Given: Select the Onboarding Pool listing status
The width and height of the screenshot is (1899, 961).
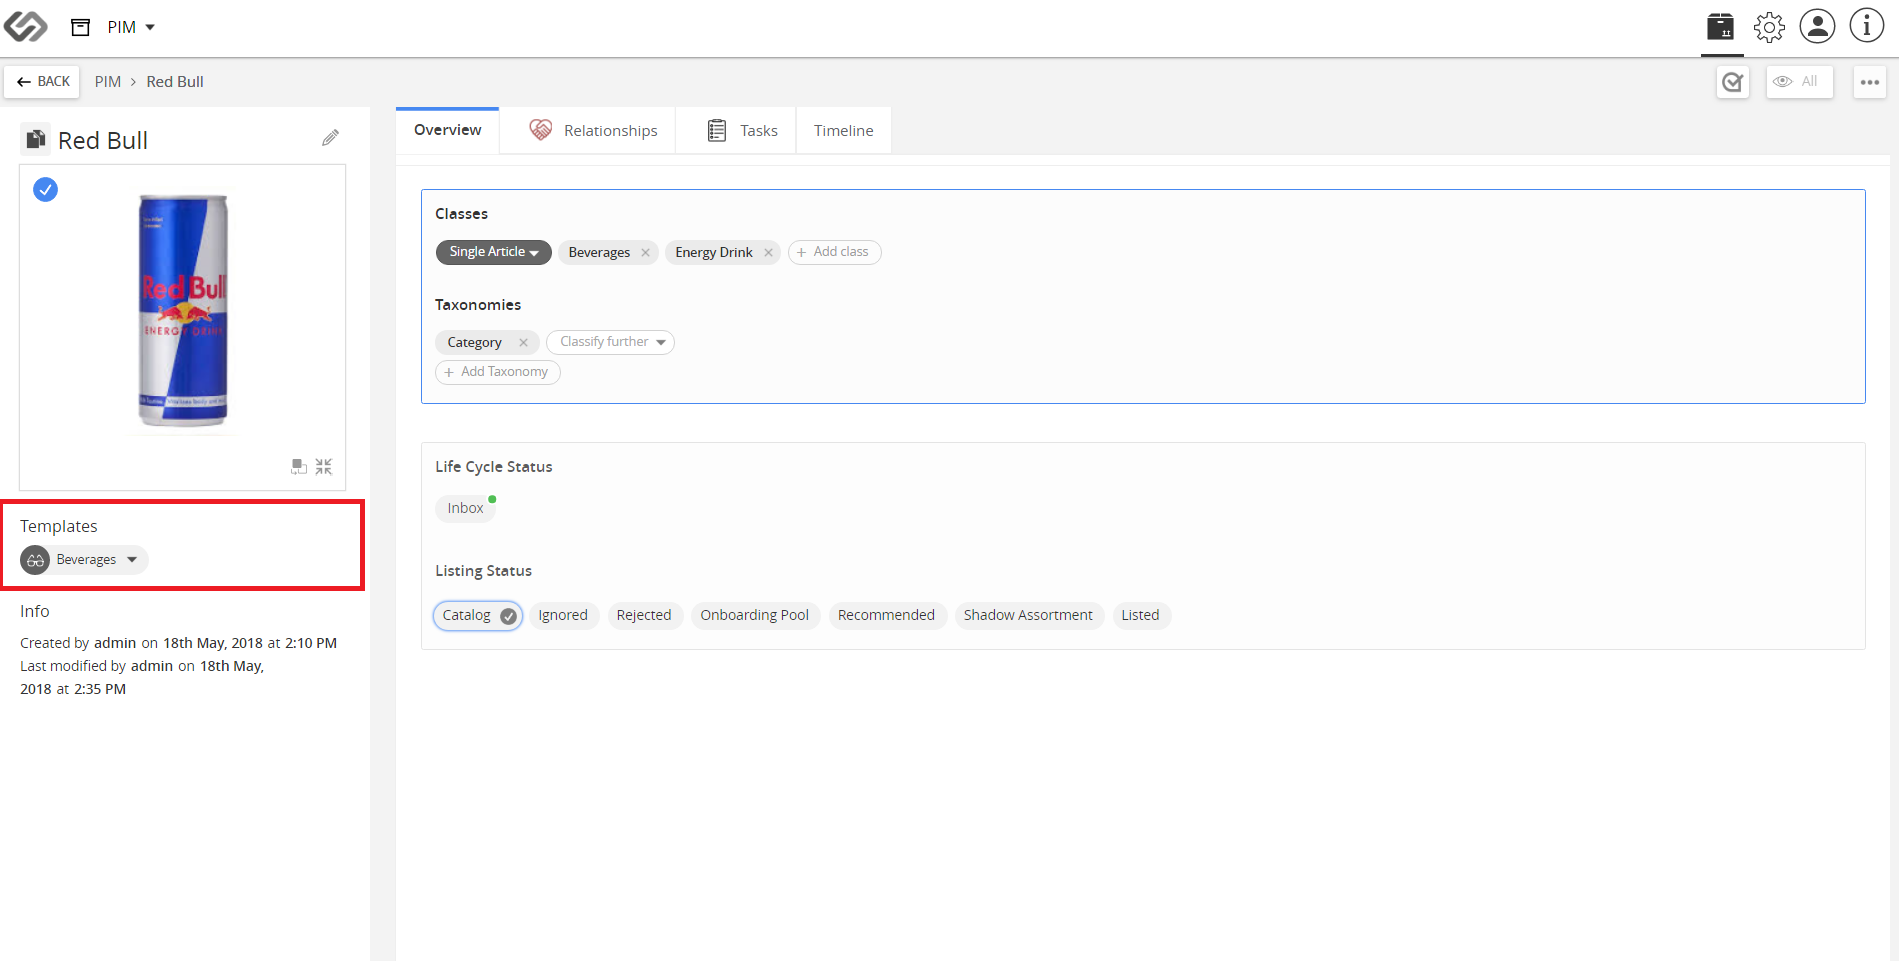Looking at the screenshot, I should pyautogui.click(x=755, y=615).
